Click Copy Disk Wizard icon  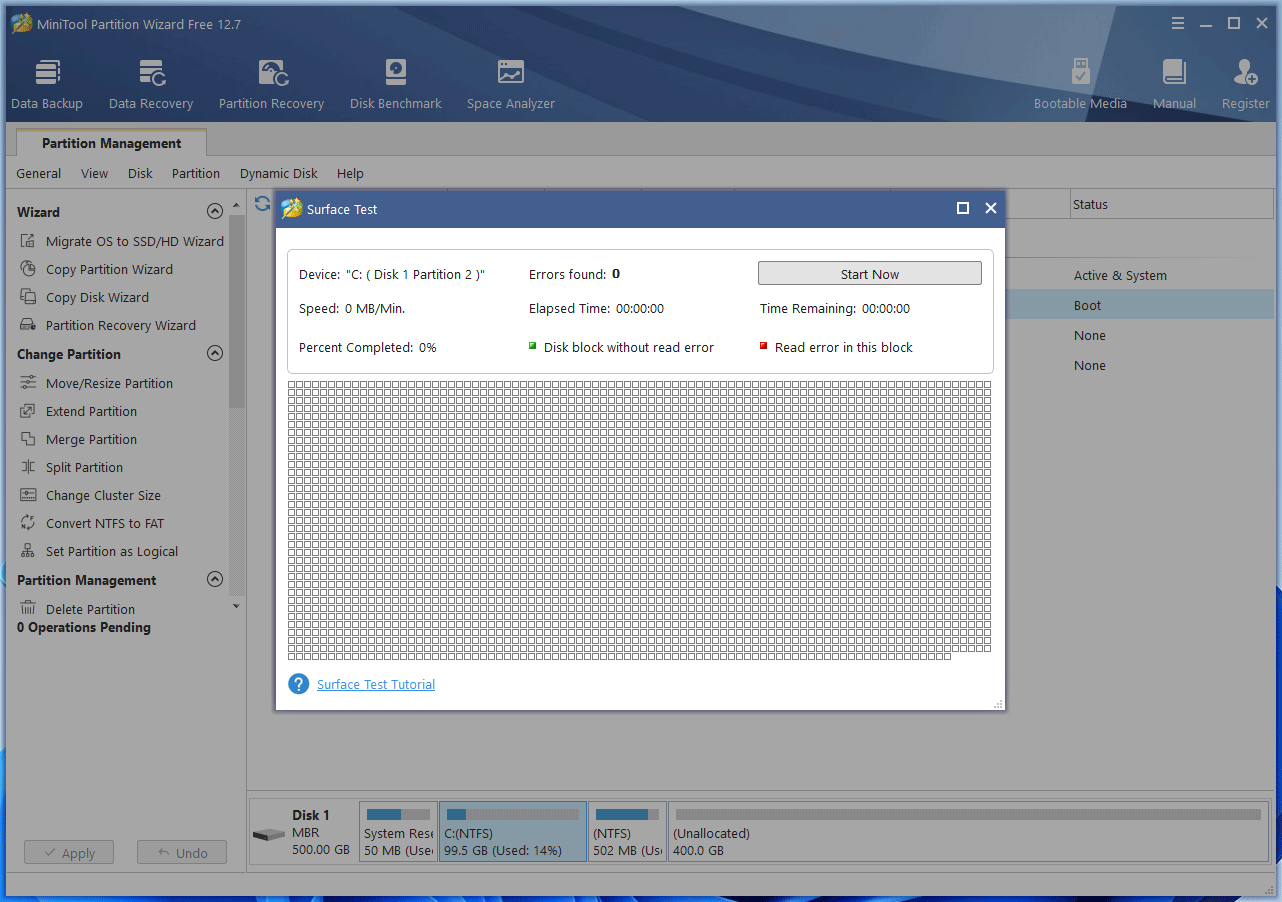[x=28, y=297]
